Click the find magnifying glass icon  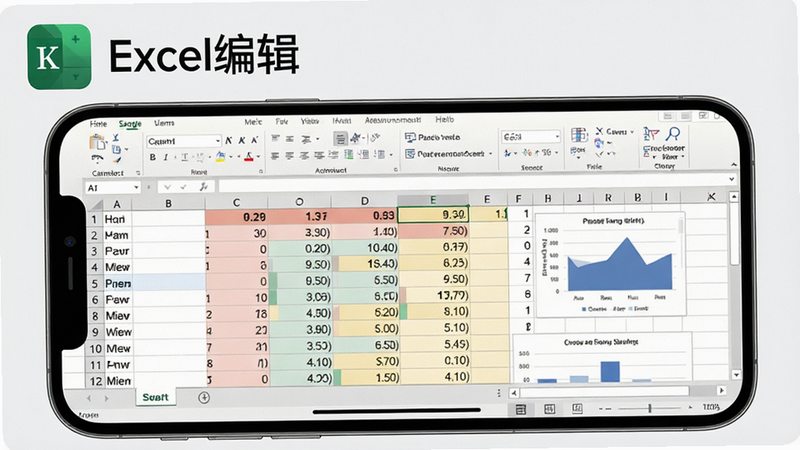[x=673, y=134]
